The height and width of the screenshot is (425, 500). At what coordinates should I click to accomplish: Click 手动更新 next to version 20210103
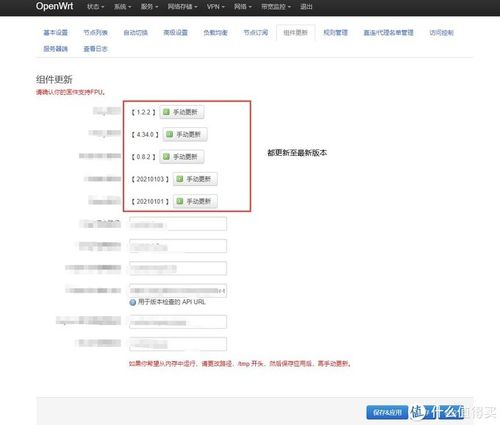point(195,179)
